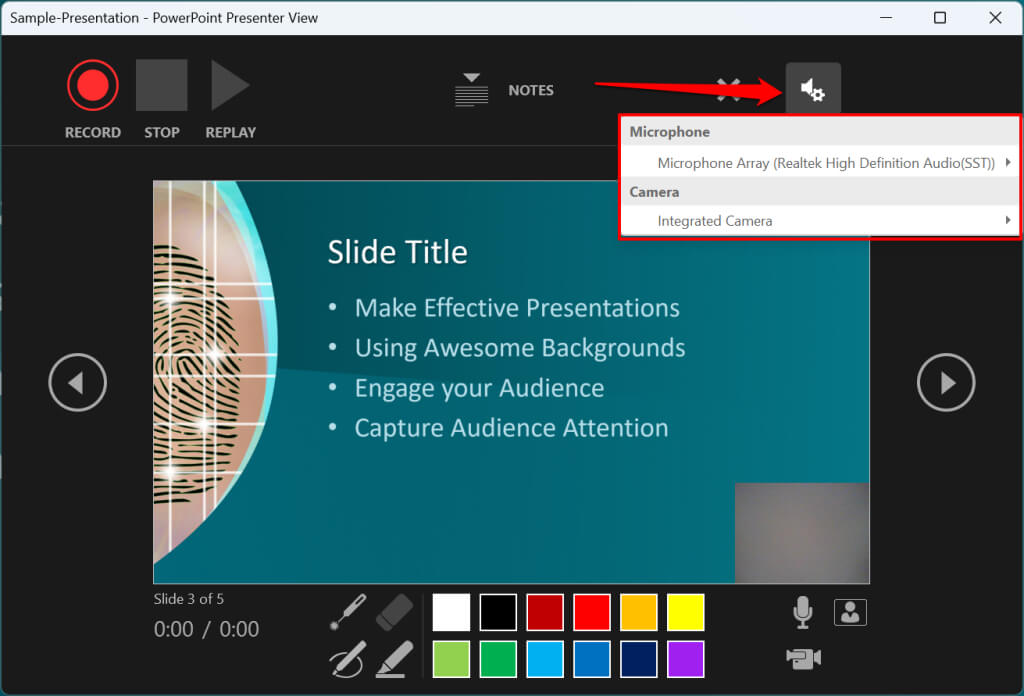This screenshot has height=696, width=1024.
Task: Pick the yellow ink color swatch
Action: (x=685, y=612)
